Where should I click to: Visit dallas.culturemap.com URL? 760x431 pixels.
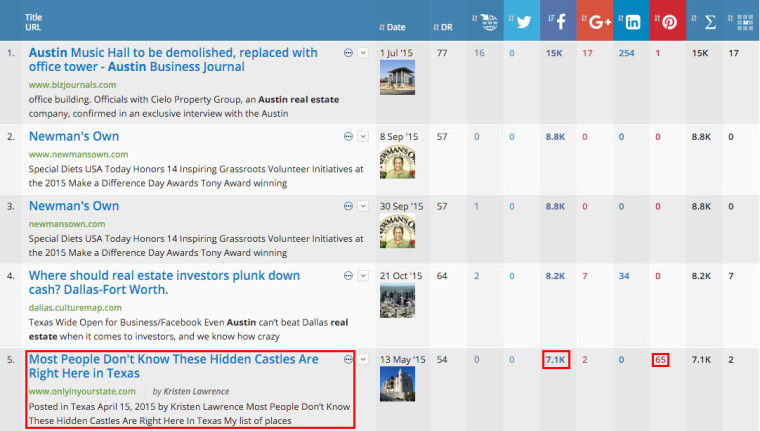[x=75, y=308]
